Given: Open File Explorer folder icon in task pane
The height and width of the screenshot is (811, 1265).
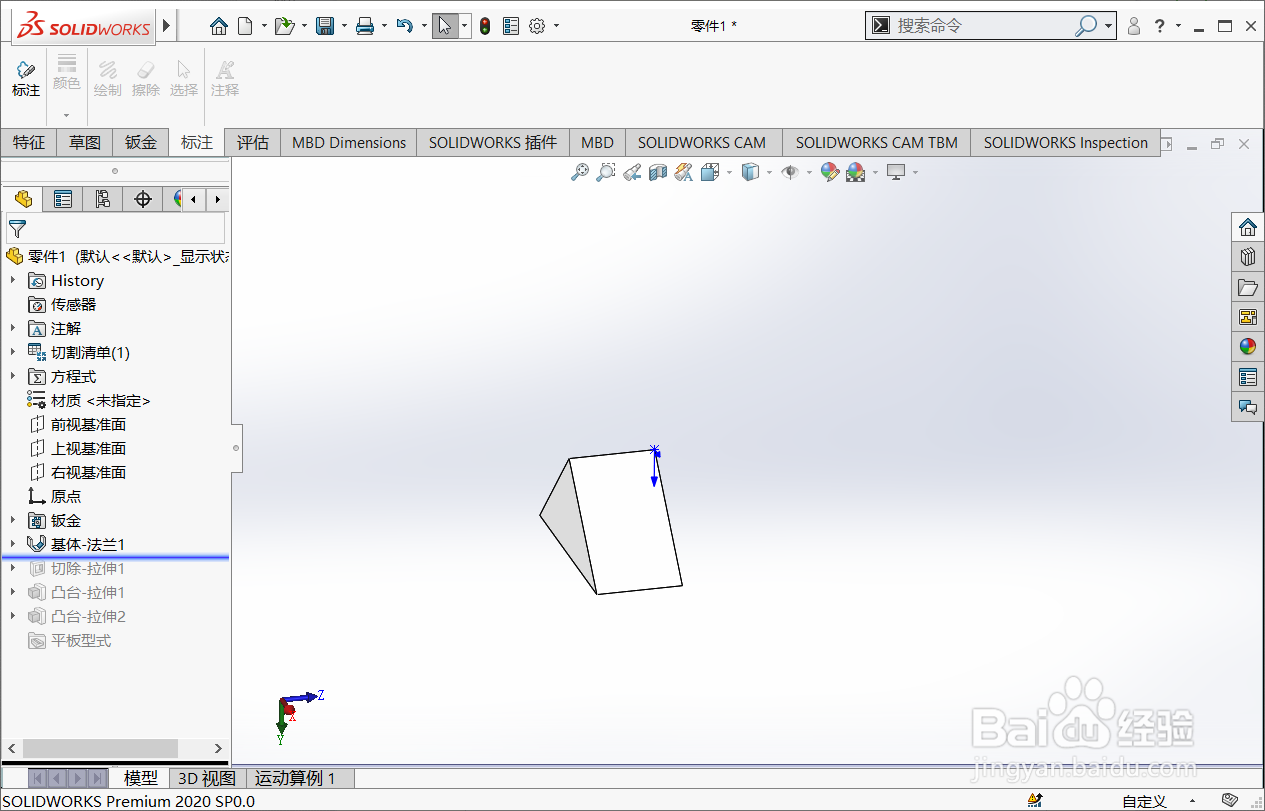Looking at the screenshot, I should coord(1247,287).
